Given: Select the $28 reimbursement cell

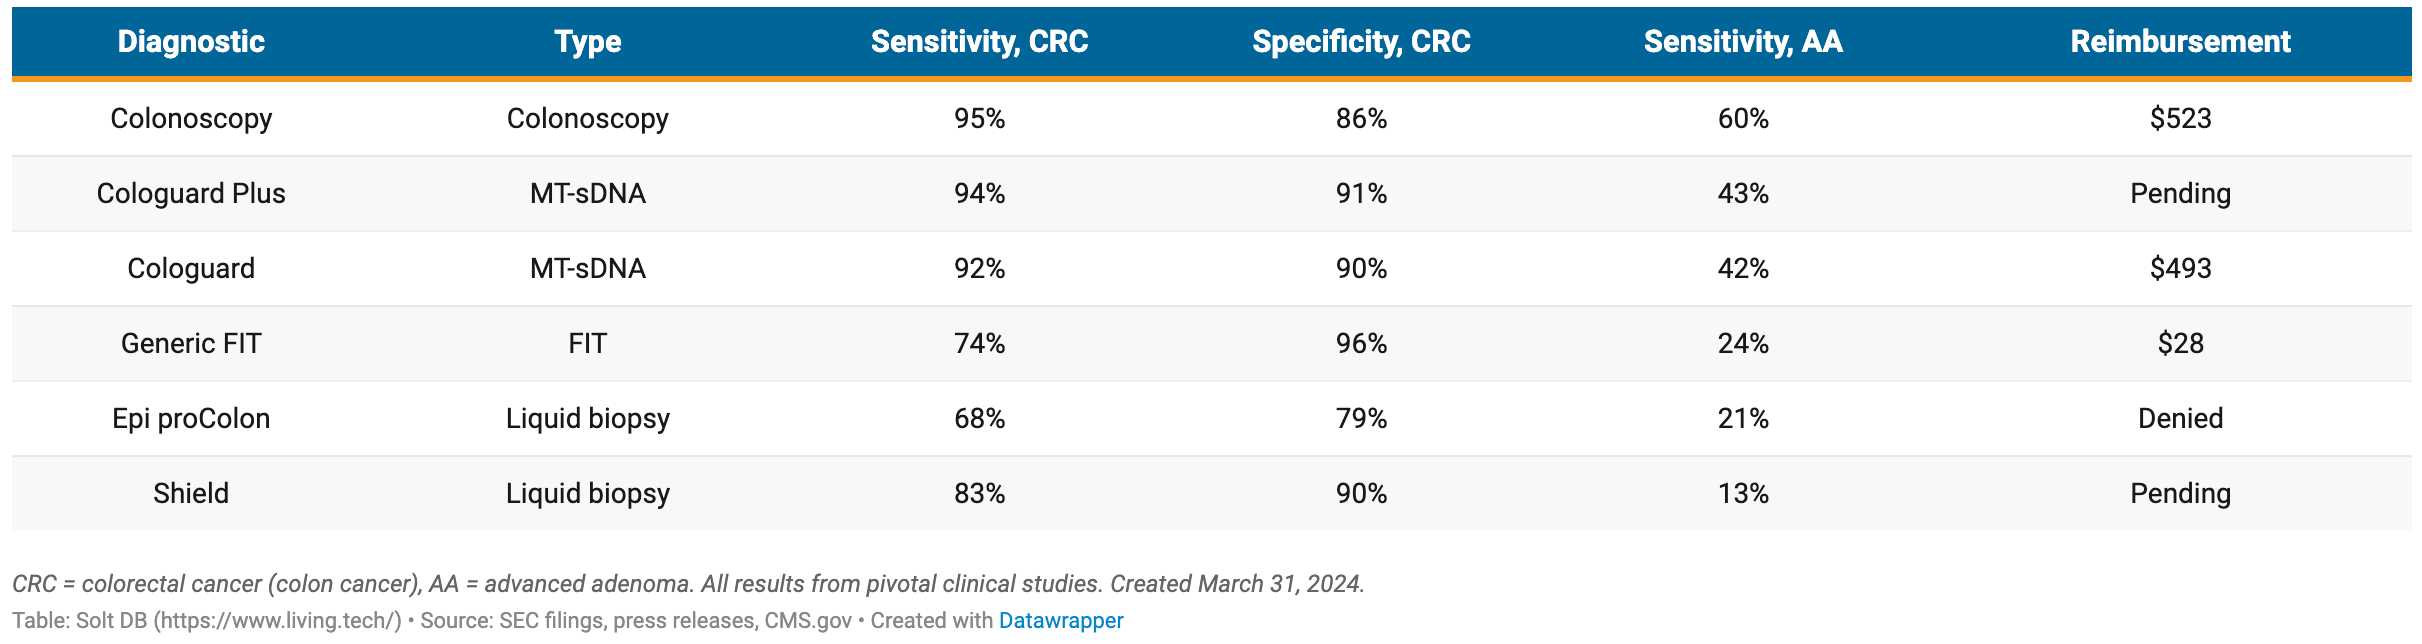Looking at the screenshot, I should click(x=2180, y=344).
